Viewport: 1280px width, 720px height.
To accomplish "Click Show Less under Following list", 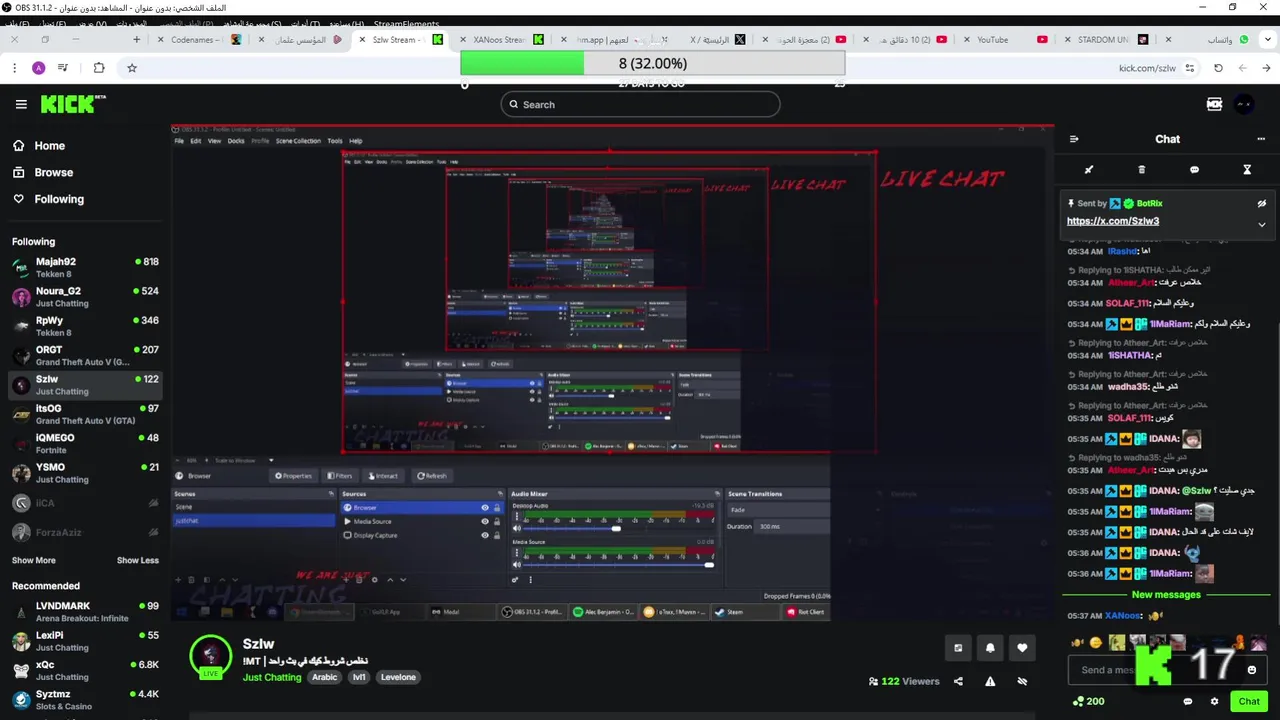I will click(x=138, y=560).
